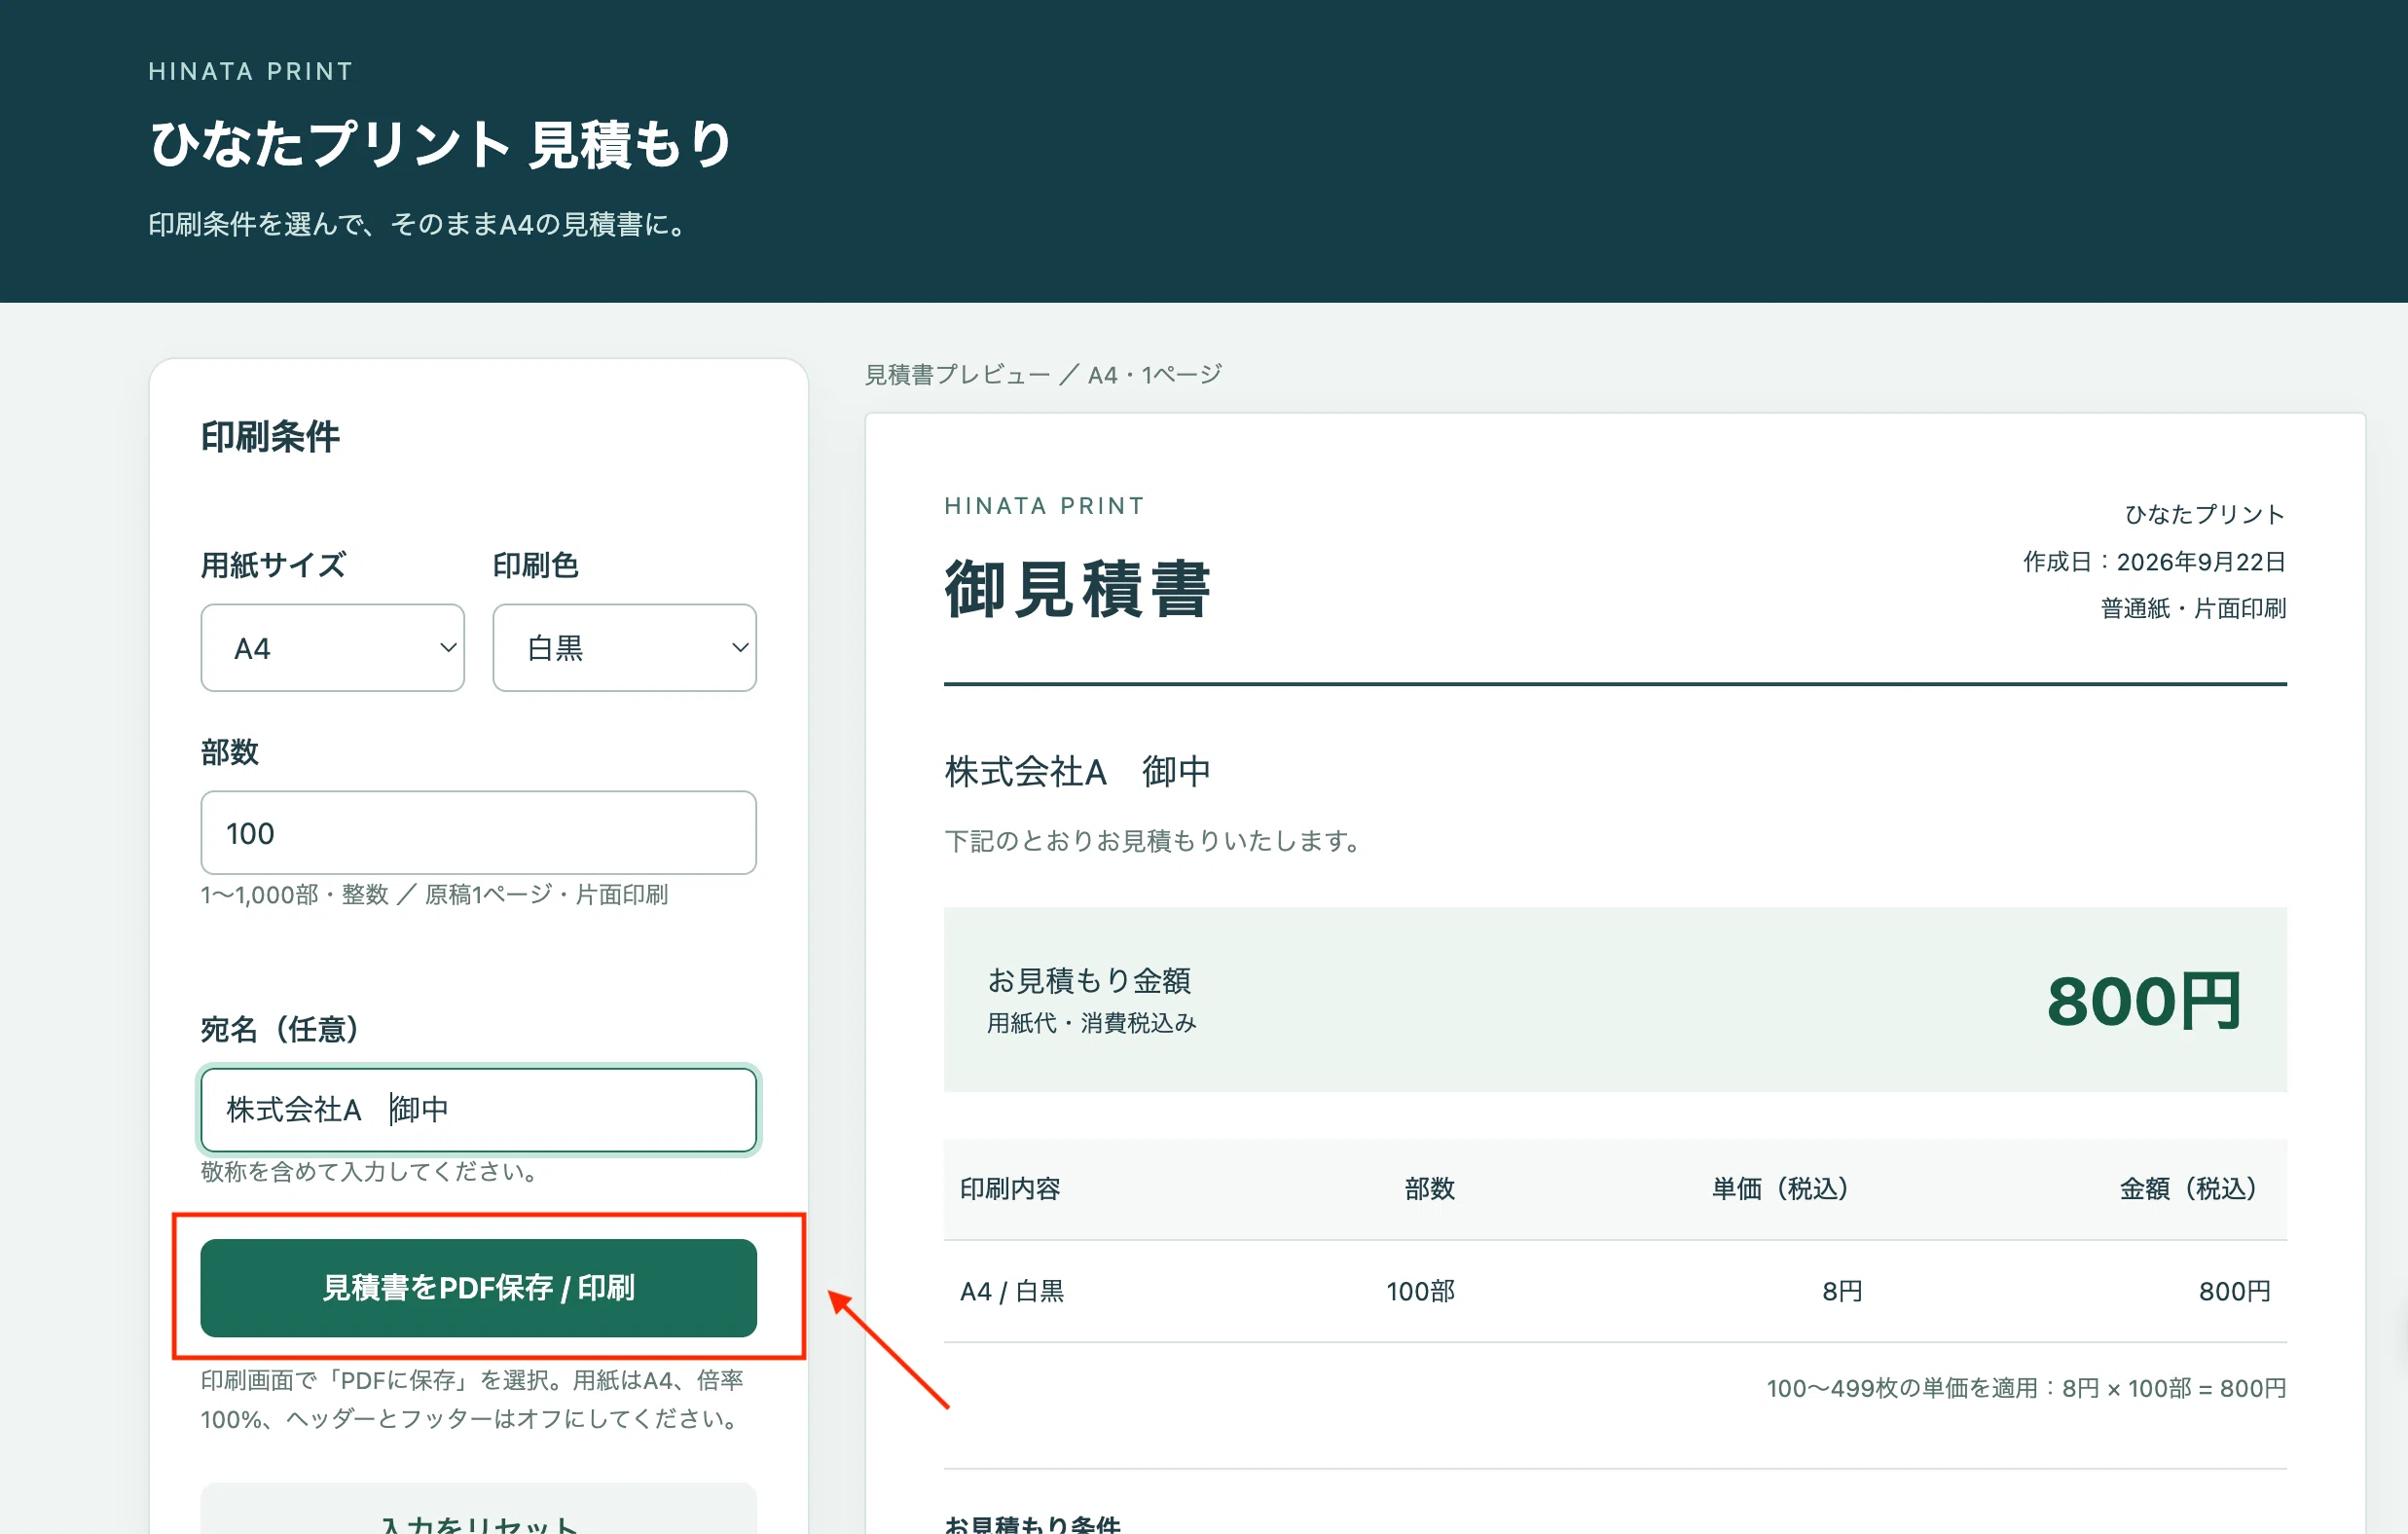This screenshot has width=2408, height=1534.
Task: Click the 見積書をPDF保存 / 印刷 button
Action: 478,1287
